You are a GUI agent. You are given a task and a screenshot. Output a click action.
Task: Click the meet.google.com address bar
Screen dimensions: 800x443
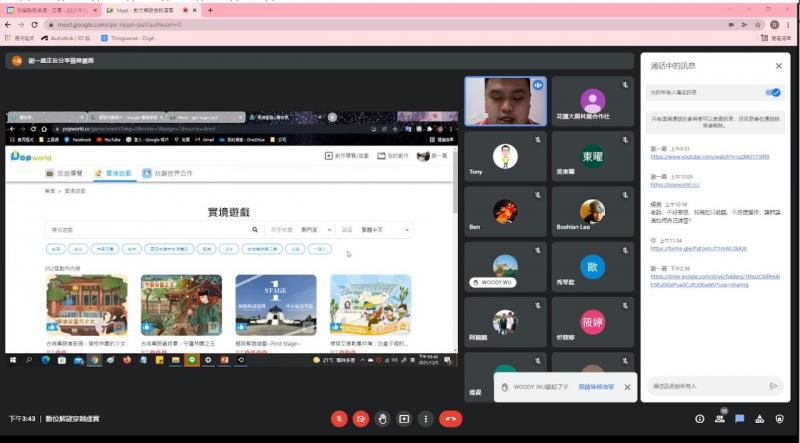(383, 24)
